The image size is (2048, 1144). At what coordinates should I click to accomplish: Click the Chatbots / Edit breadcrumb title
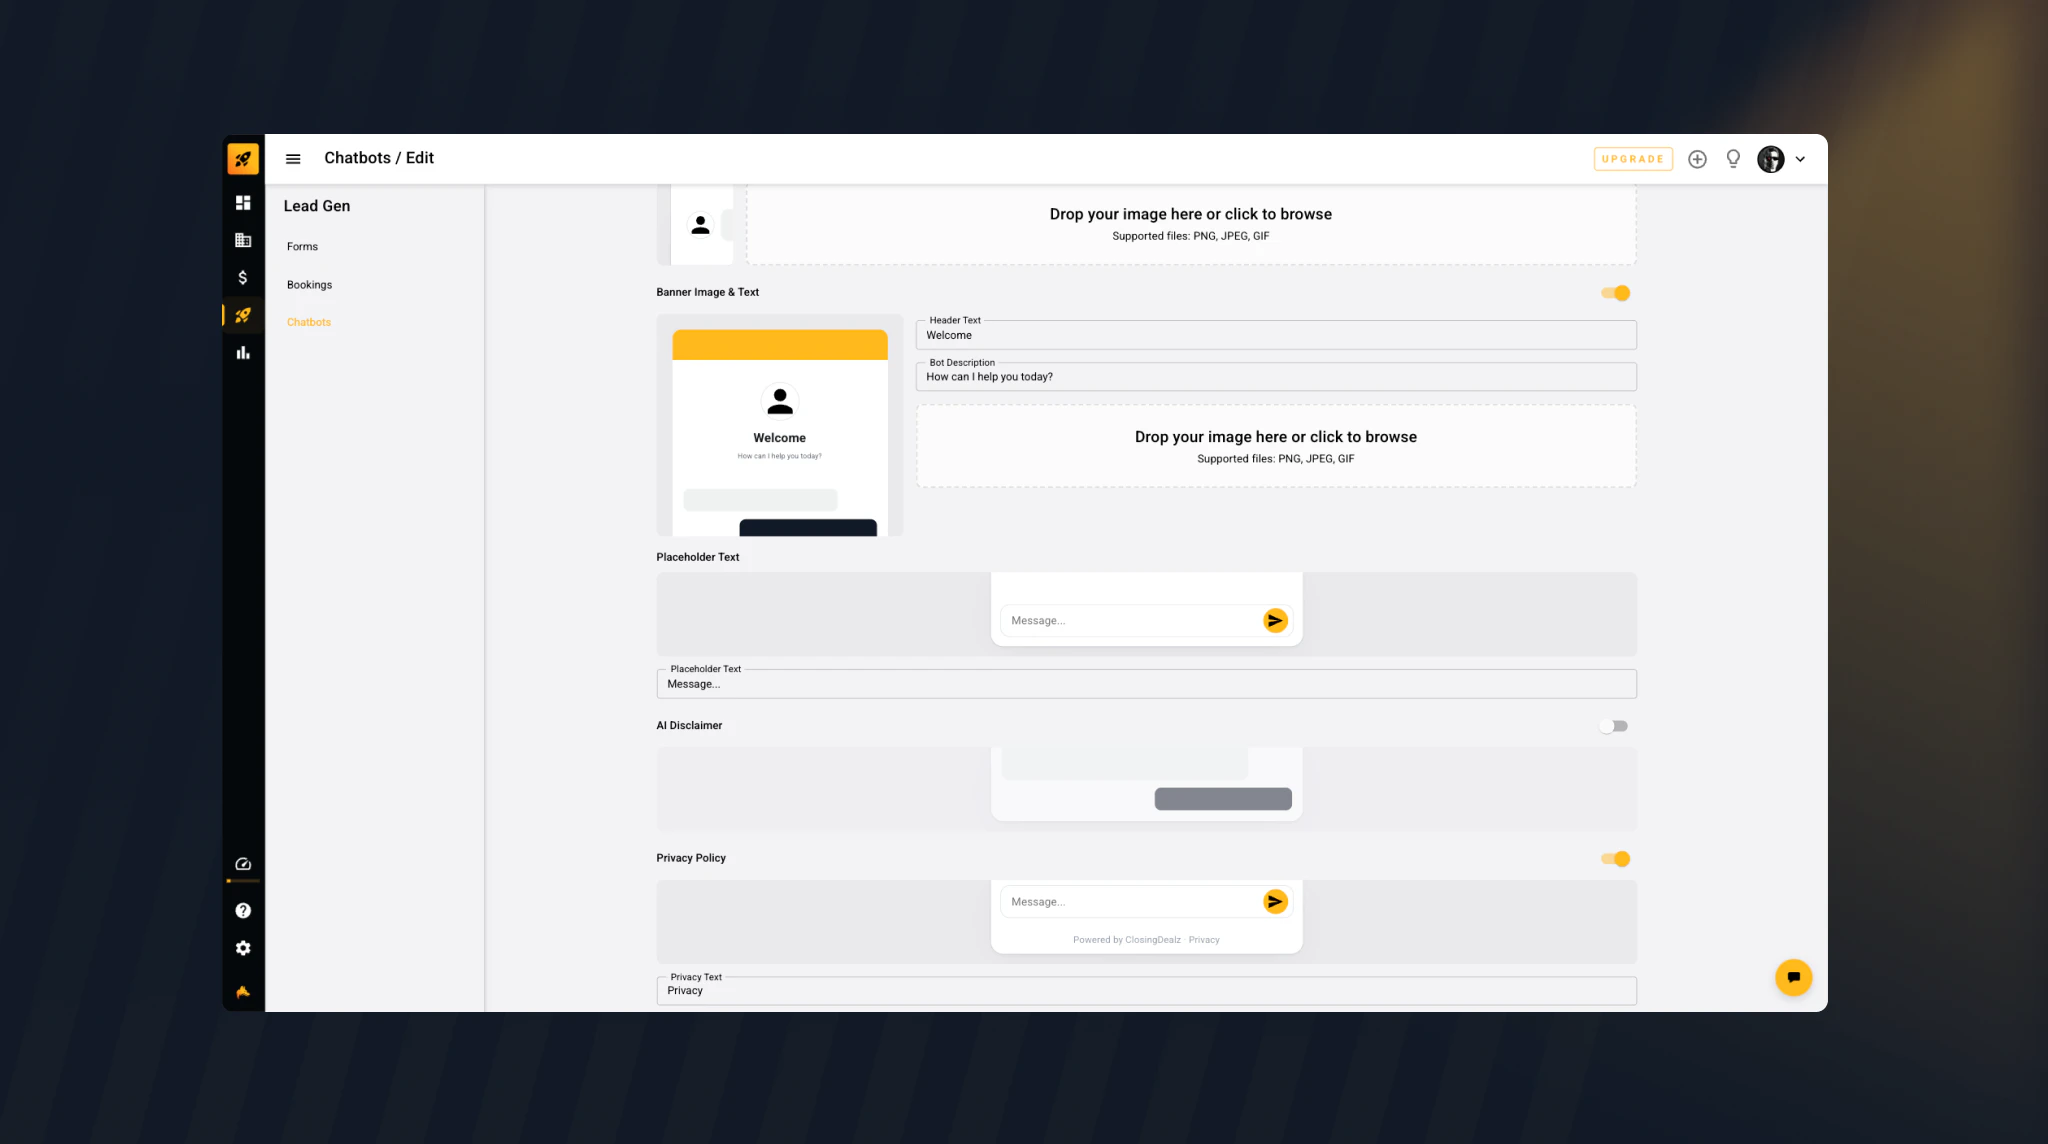[x=379, y=158]
